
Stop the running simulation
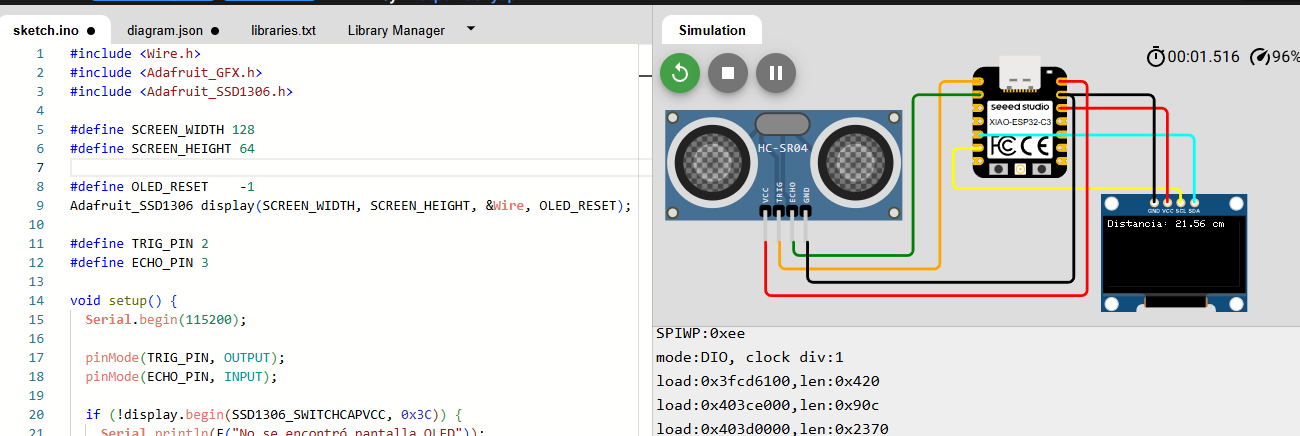coord(728,73)
